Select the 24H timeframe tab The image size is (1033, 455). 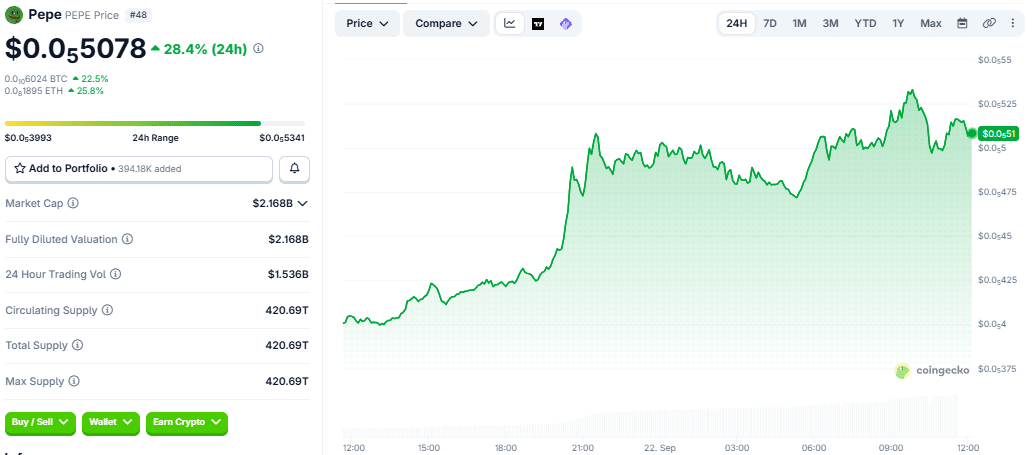click(x=737, y=24)
